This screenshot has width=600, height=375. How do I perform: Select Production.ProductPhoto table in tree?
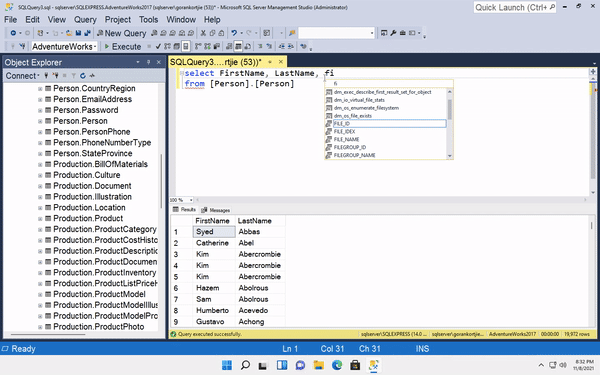coord(98,327)
